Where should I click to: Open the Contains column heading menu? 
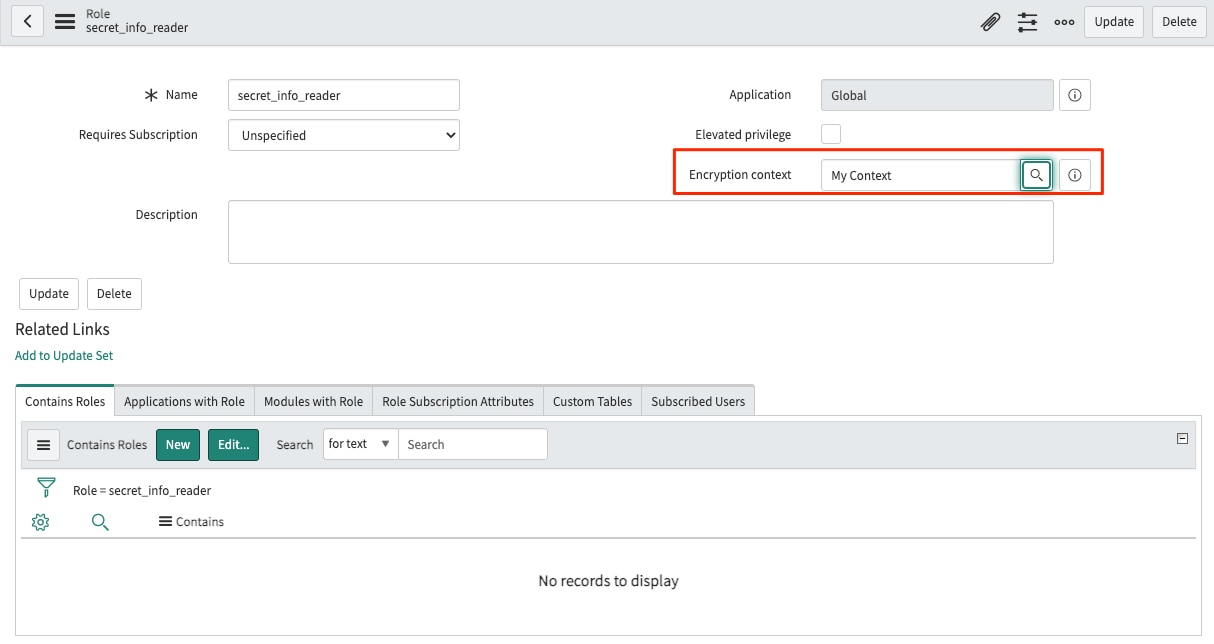(191, 521)
